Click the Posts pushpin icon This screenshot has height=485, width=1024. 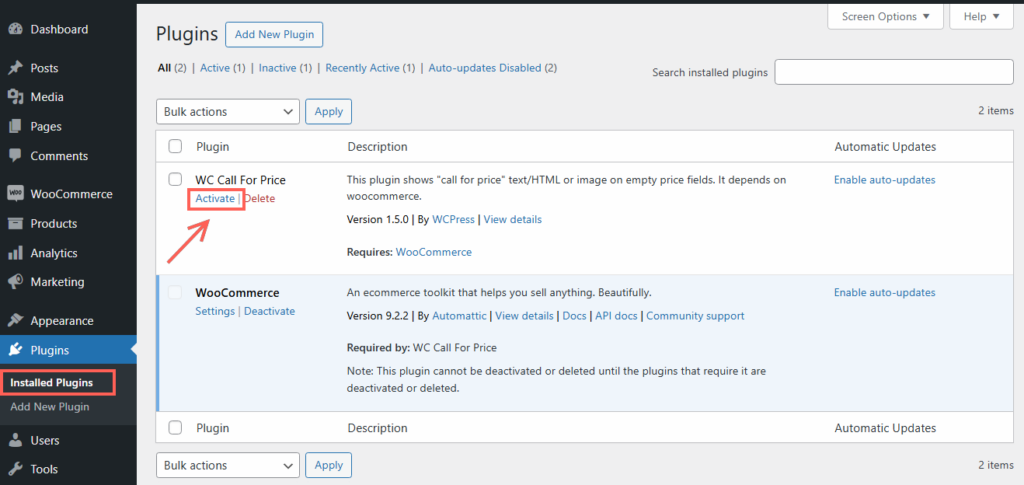pyautogui.click(x=15, y=68)
